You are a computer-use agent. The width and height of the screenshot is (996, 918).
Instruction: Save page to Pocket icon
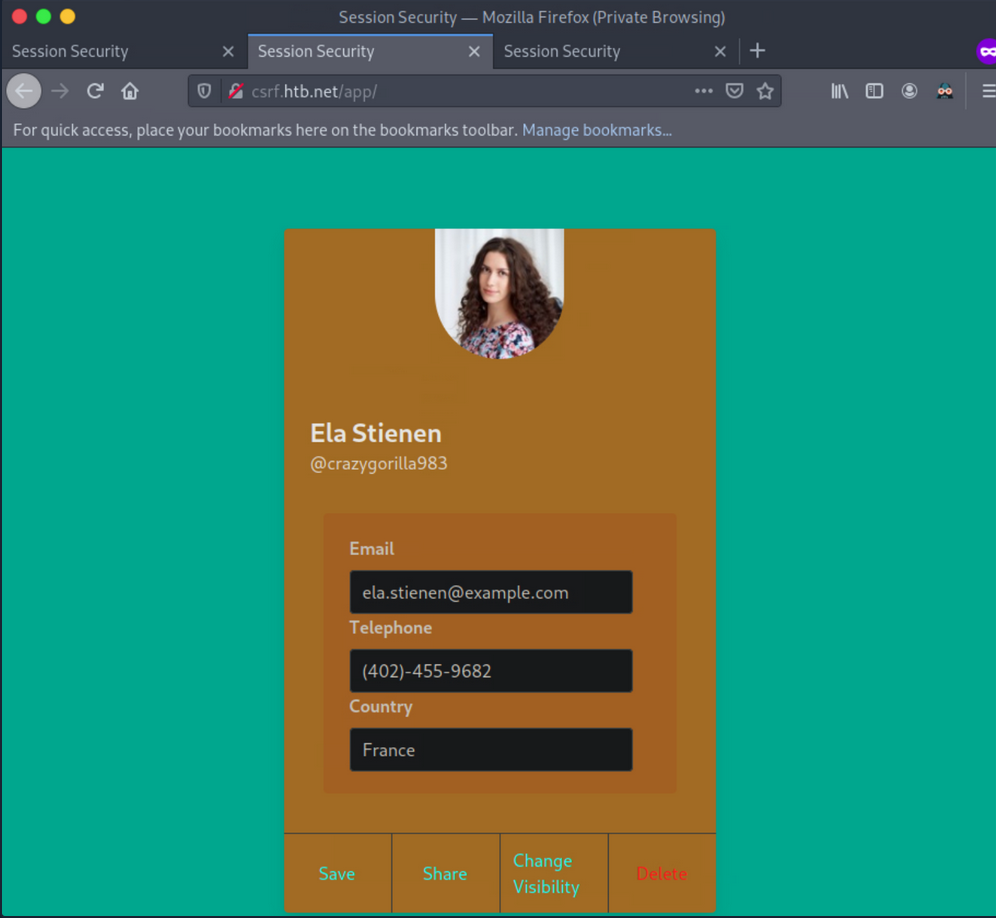(x=734, y=91)
